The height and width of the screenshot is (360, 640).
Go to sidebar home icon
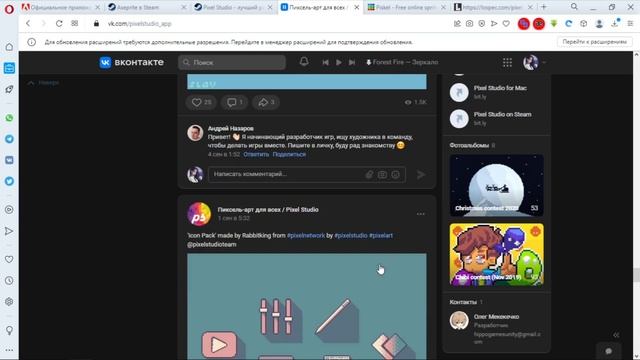pos(9,47)
